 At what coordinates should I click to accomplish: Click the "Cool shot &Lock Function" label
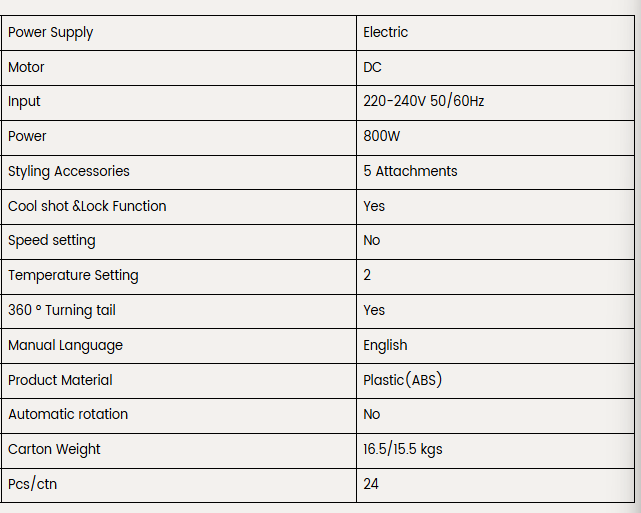[x=87, y=206]
